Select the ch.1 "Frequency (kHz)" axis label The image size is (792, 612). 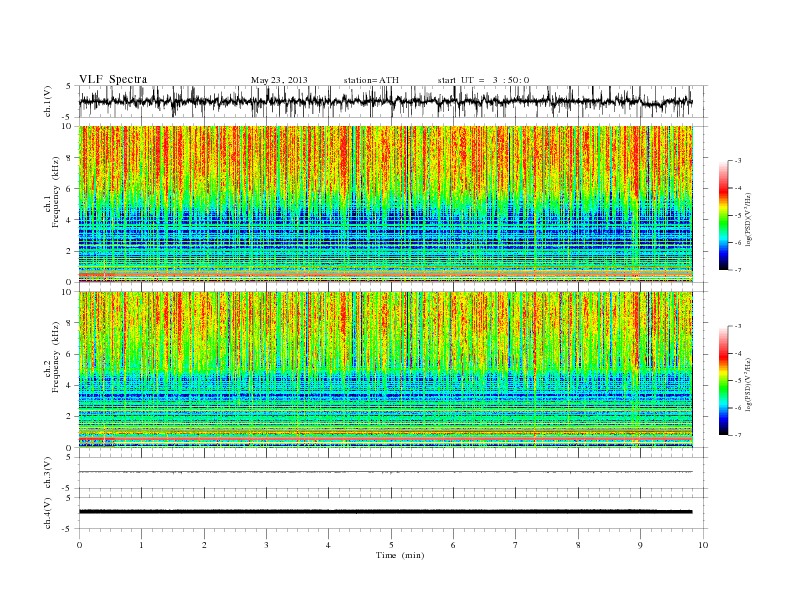pos(55,192)
